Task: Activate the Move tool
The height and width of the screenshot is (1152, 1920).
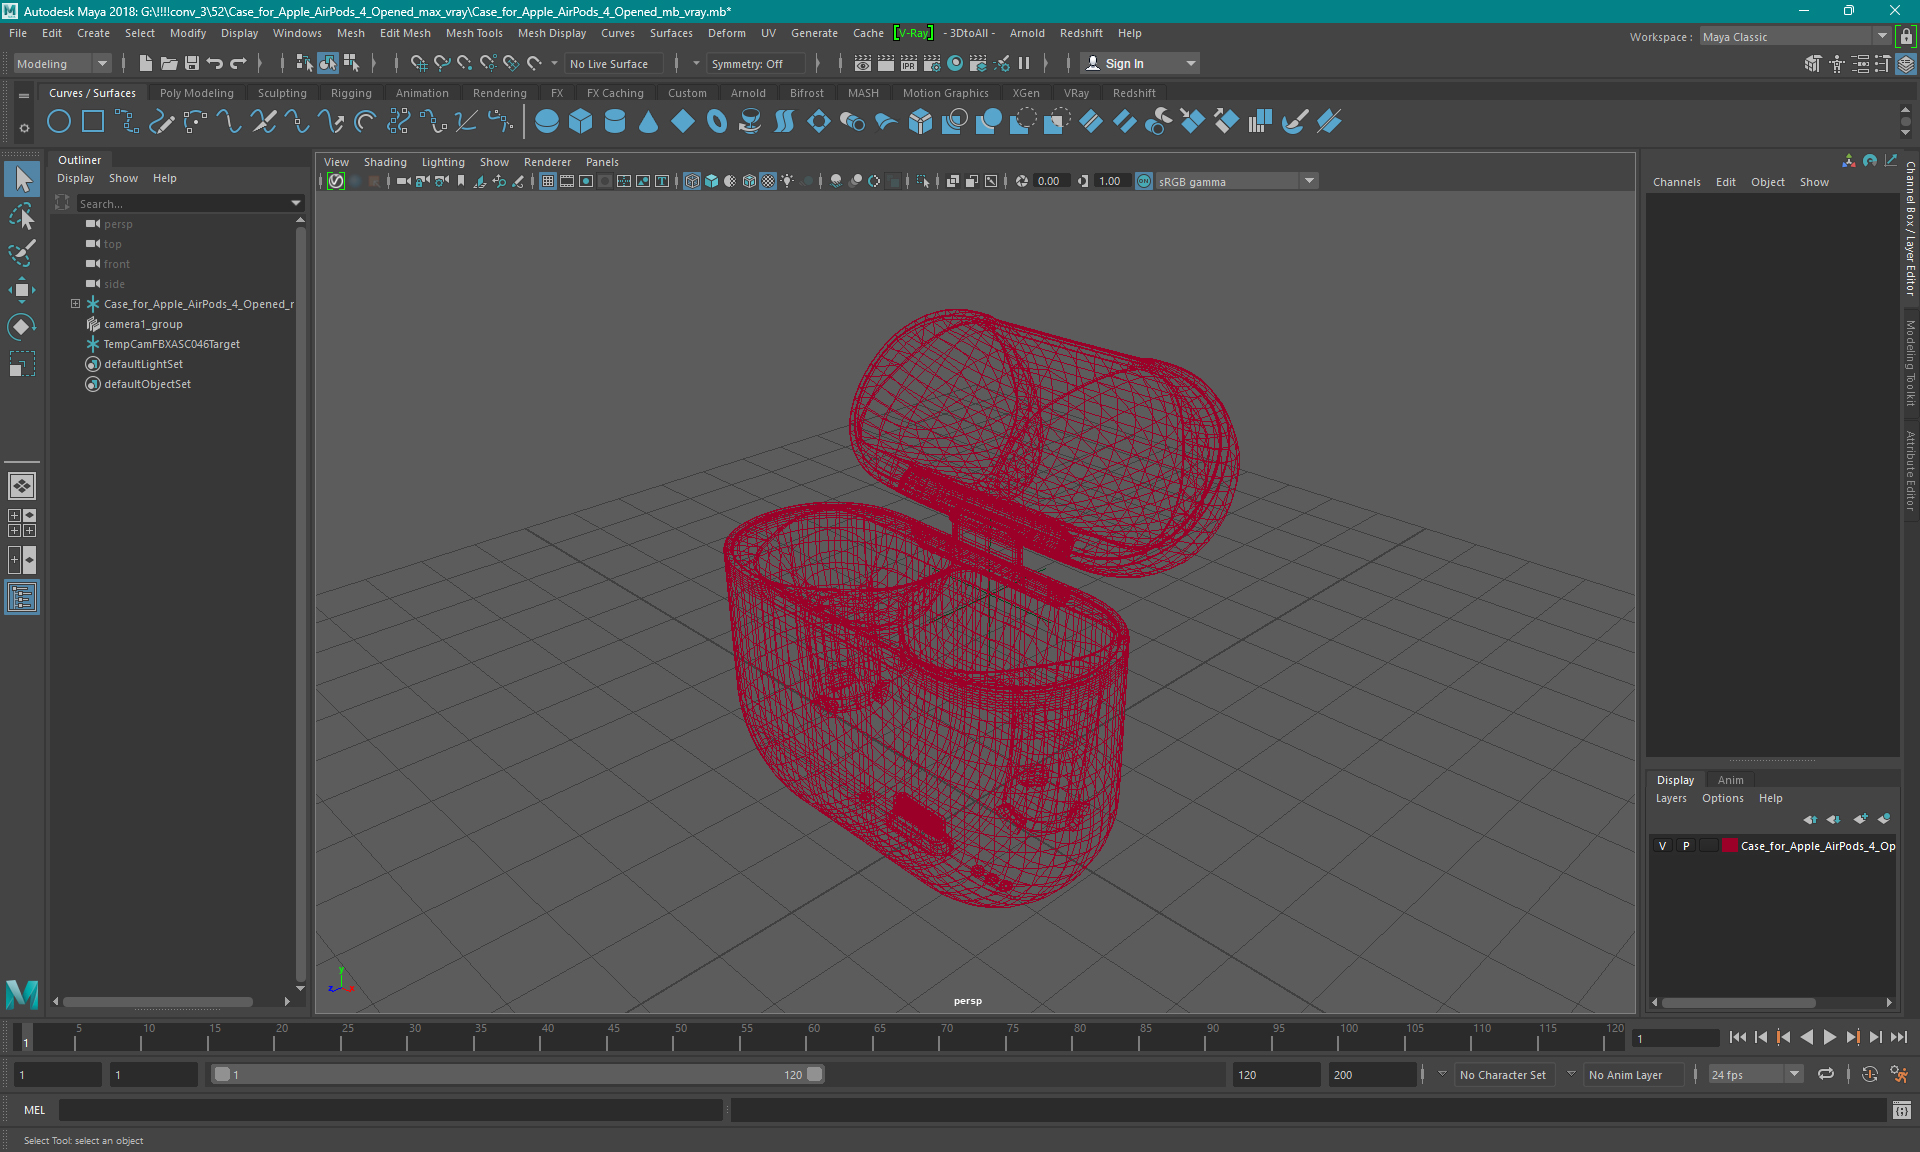Action: click(22, 290)
